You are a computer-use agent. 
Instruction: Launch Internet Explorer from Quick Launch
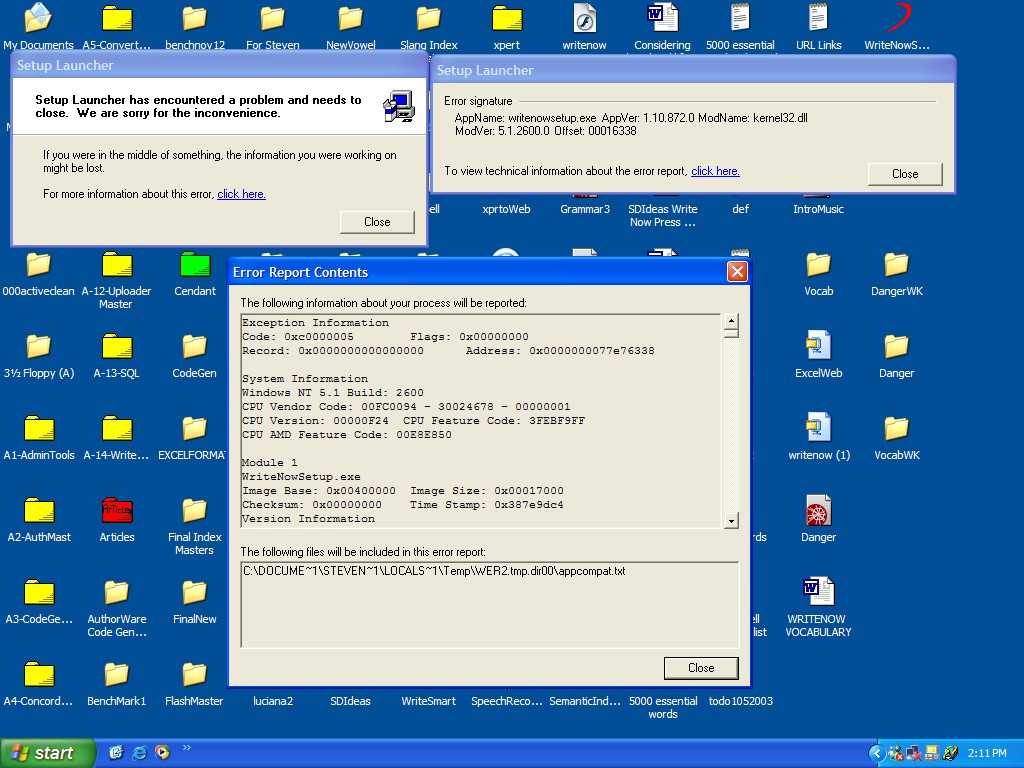[x=139, y=752]
